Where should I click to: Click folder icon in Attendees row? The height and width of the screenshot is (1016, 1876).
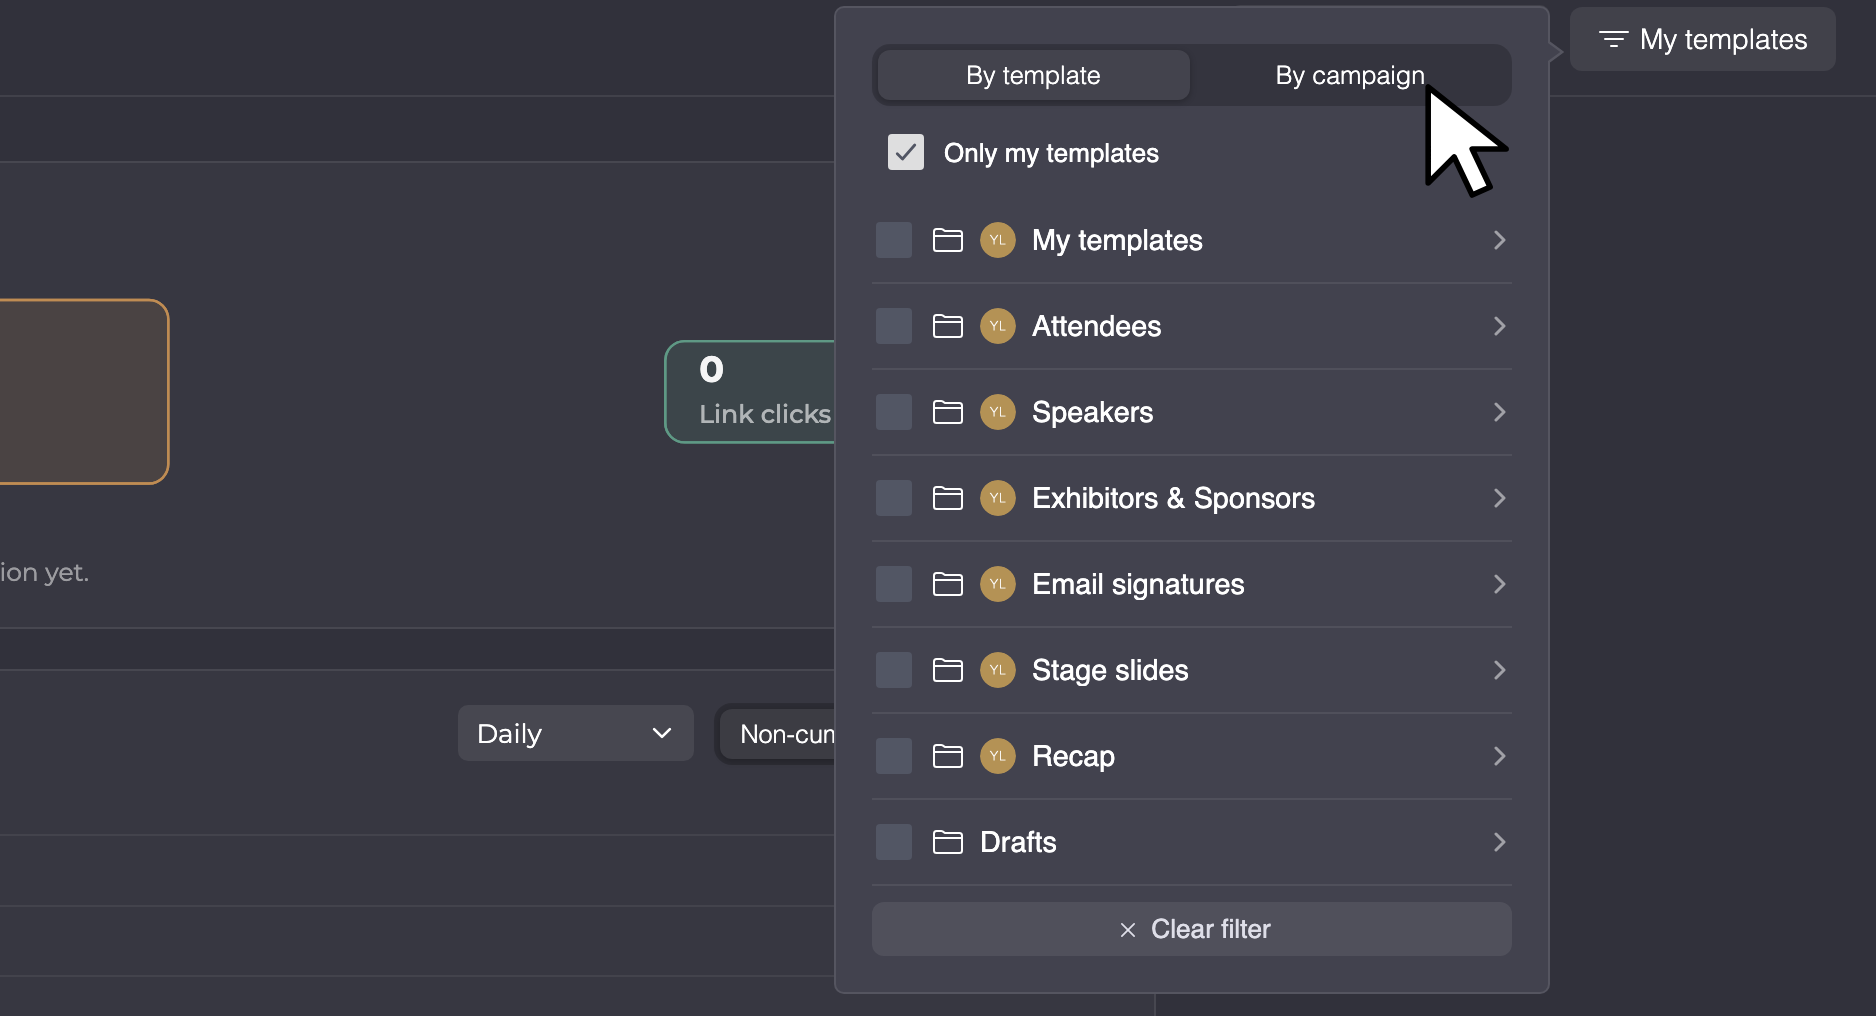tap(948, 326)
